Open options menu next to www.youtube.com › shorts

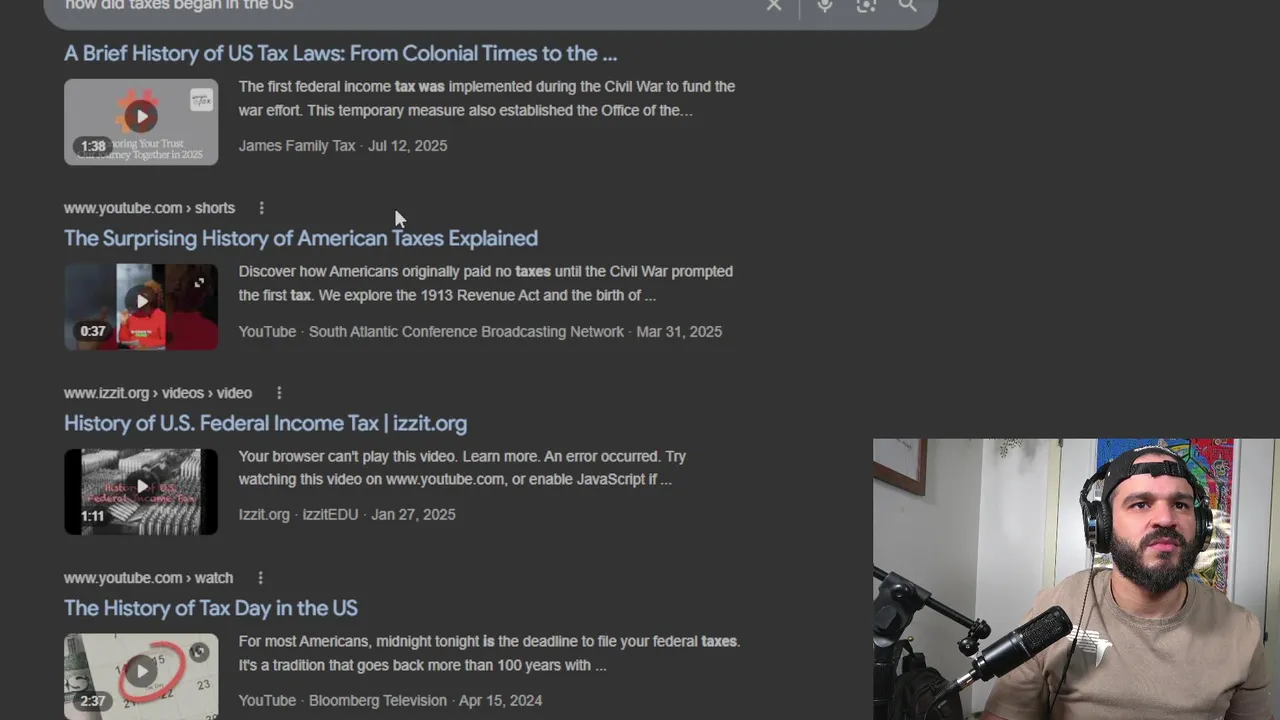coord(261,208)
